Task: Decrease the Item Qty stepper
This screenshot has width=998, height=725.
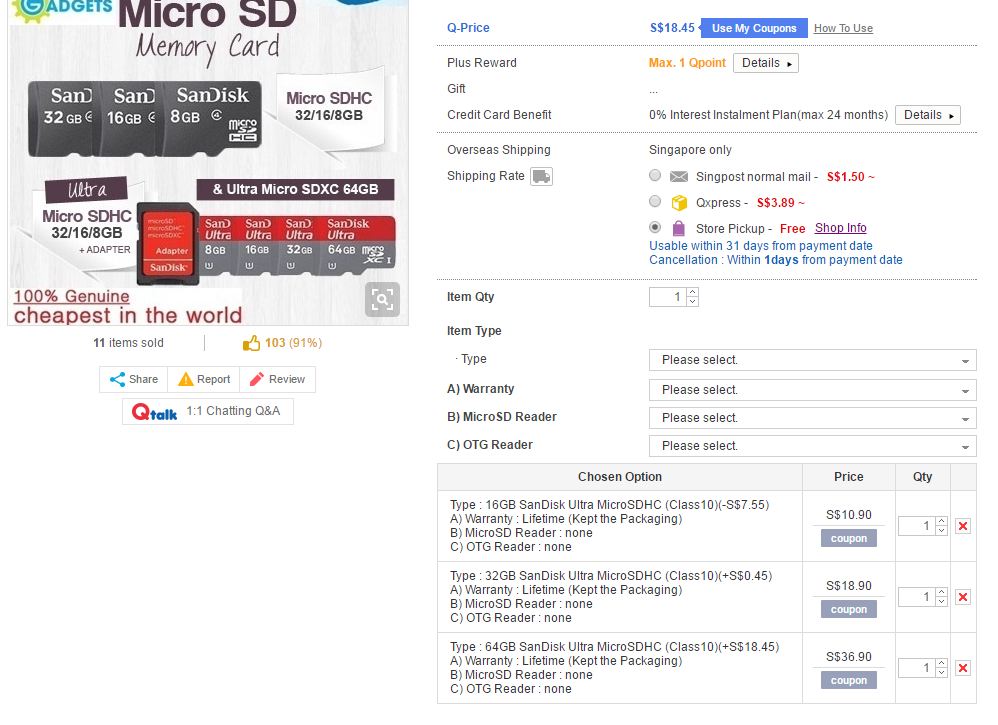Action: (x=692, y=302)
